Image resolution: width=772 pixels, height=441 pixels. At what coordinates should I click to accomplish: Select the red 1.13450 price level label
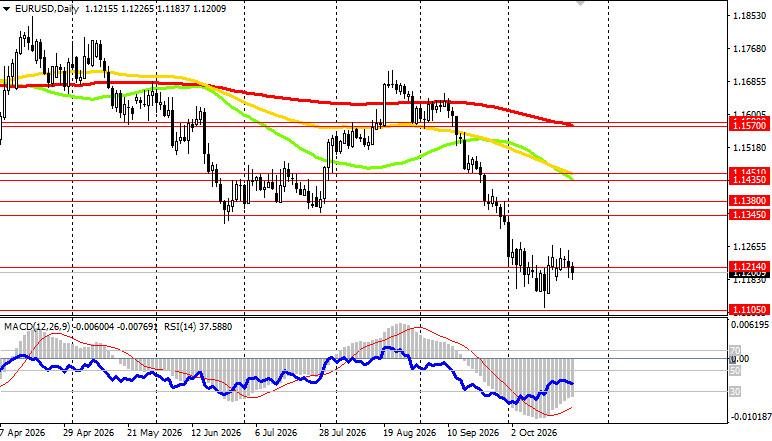pyautogui.click(x=749, y=215)
